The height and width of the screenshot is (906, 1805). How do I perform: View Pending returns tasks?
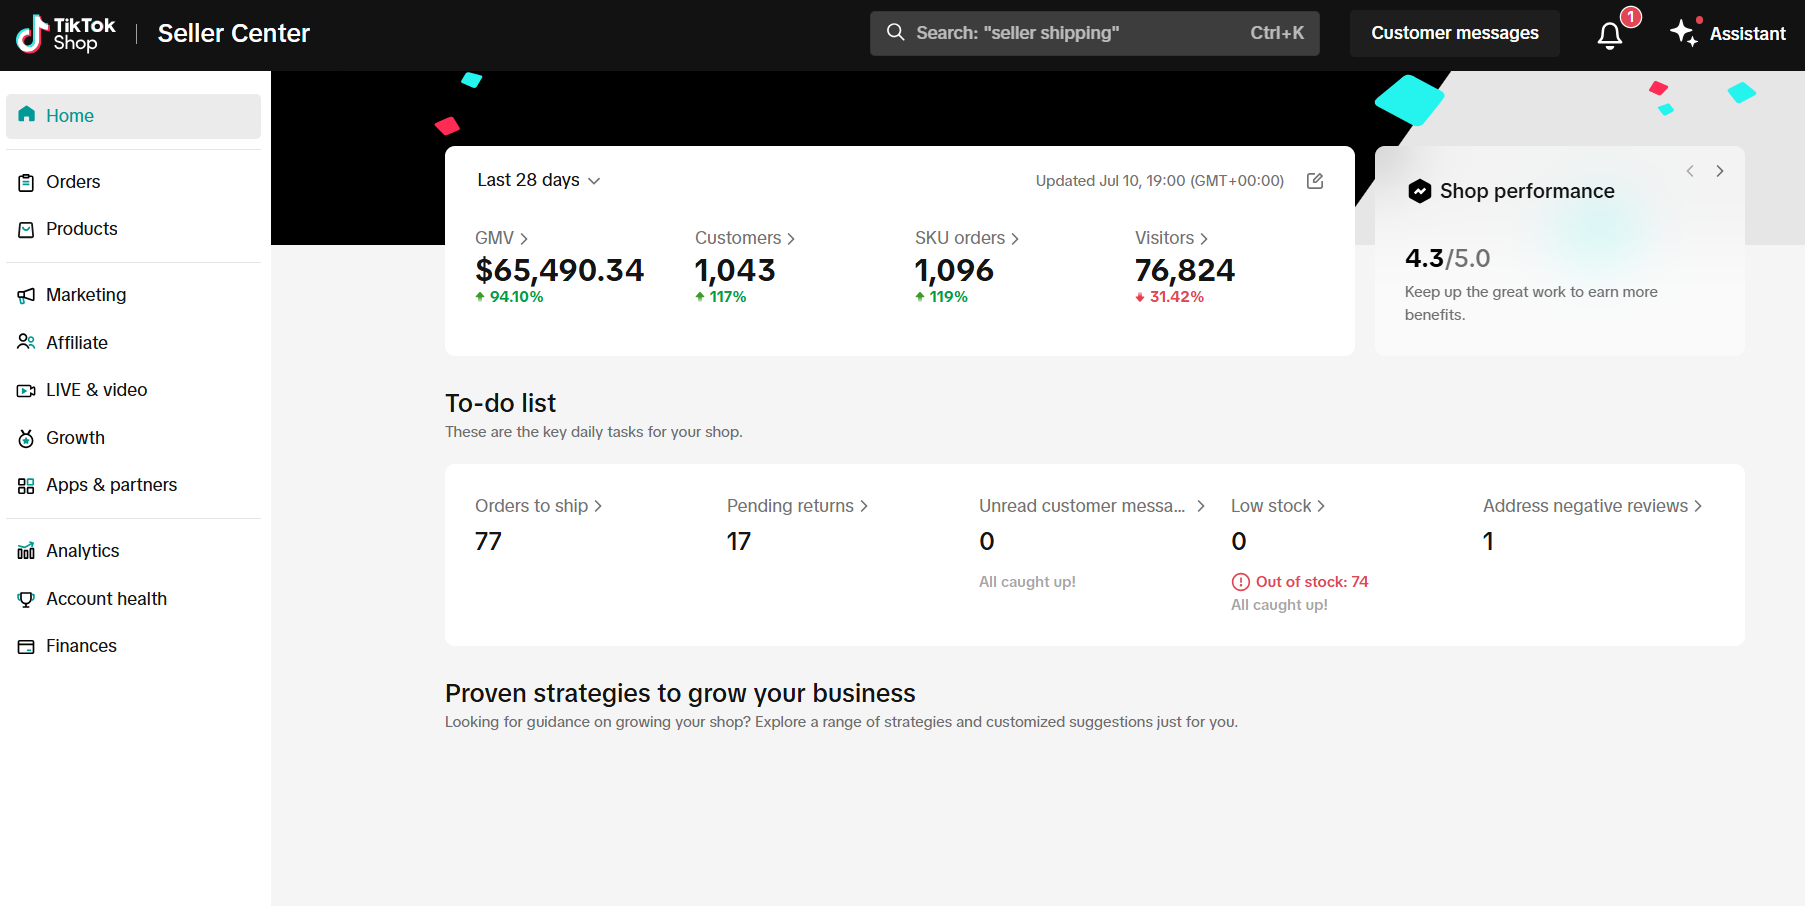point(797,506)
